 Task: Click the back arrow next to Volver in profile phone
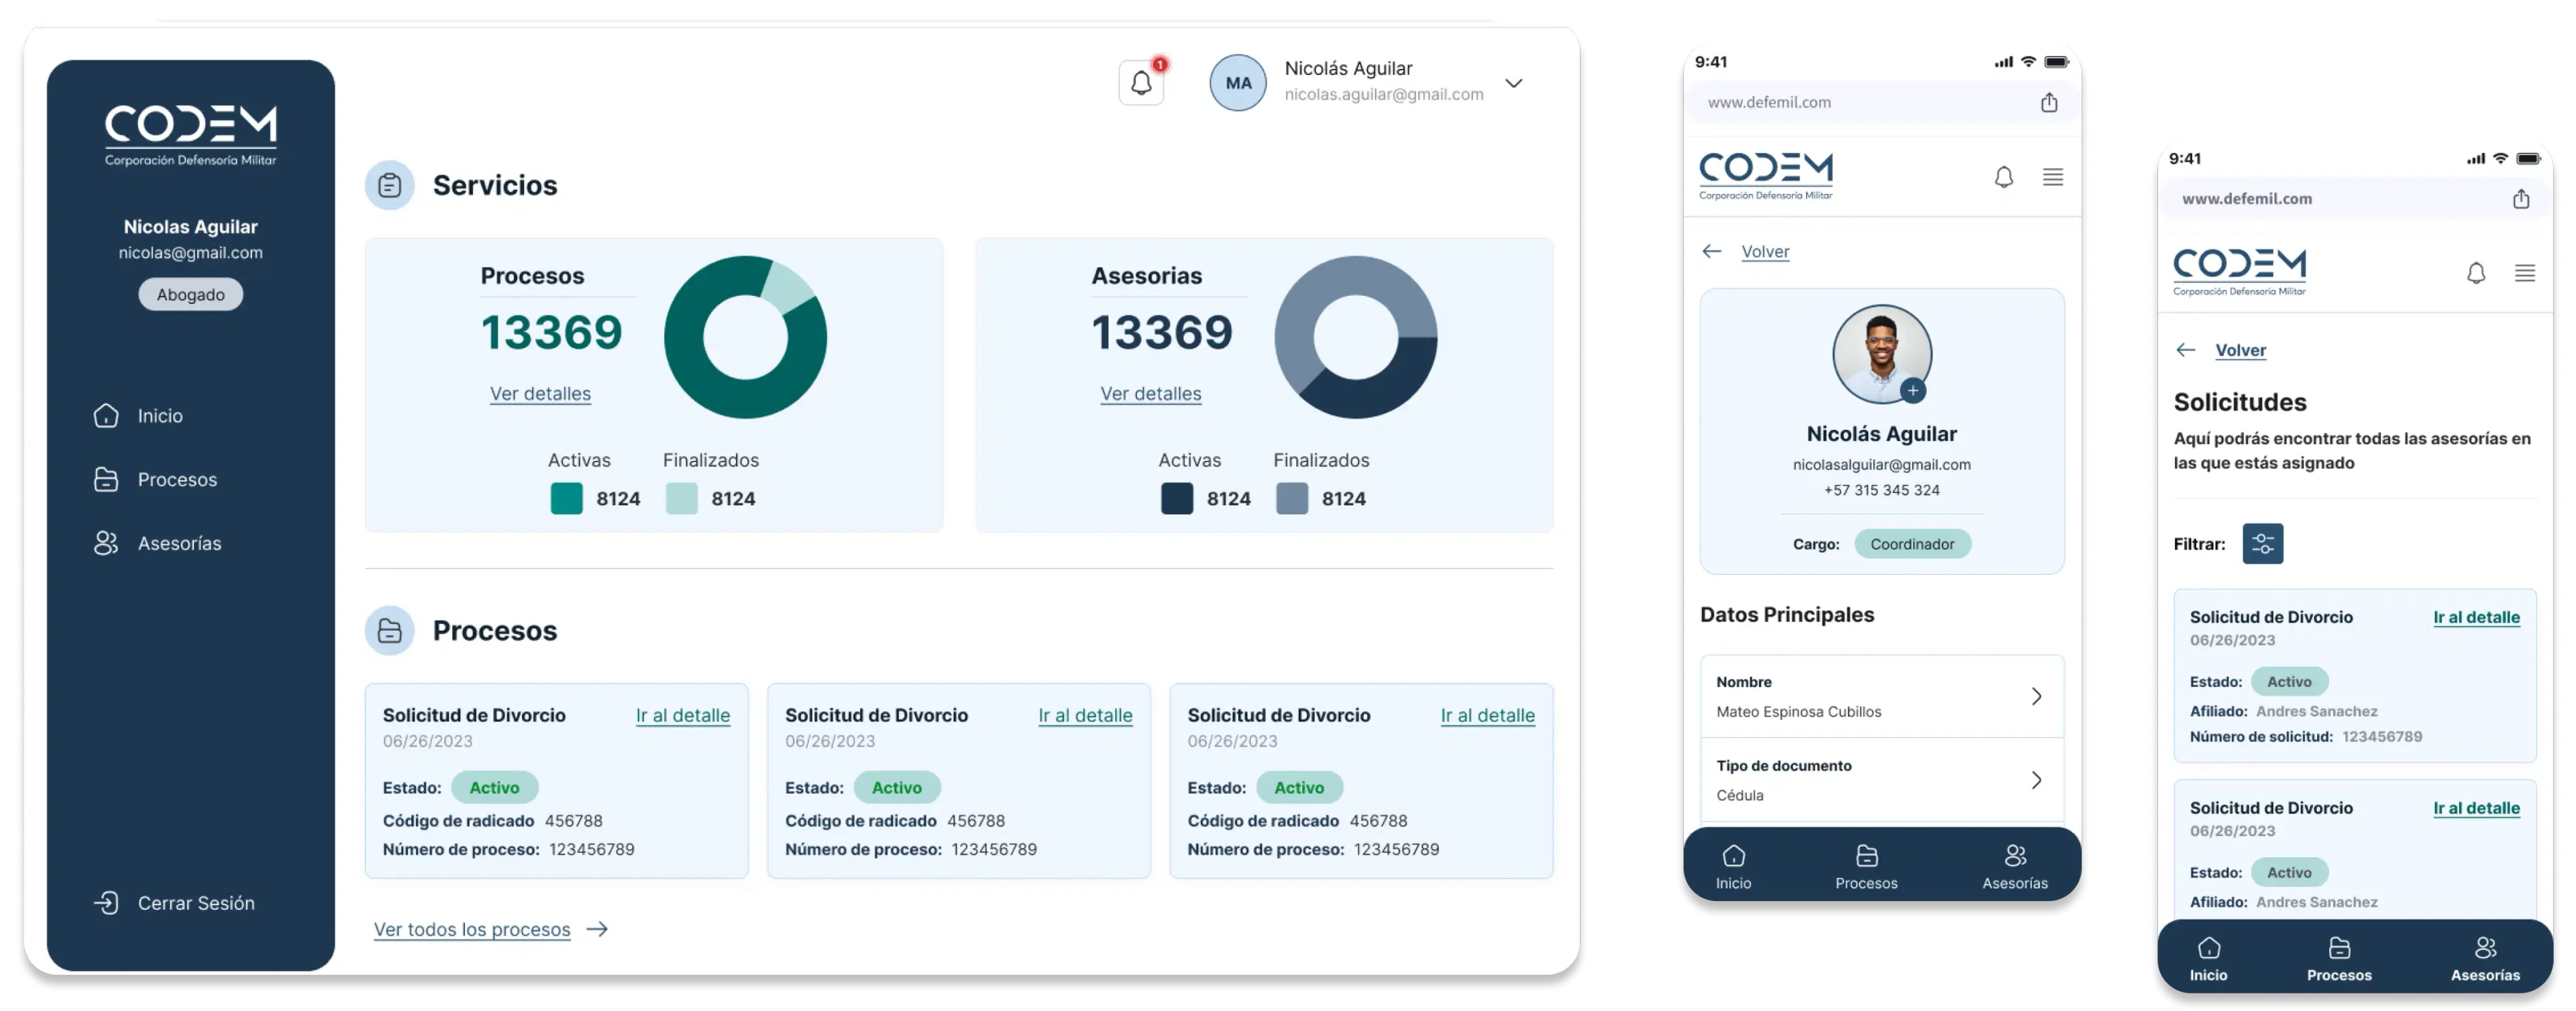click(1711, 251)
